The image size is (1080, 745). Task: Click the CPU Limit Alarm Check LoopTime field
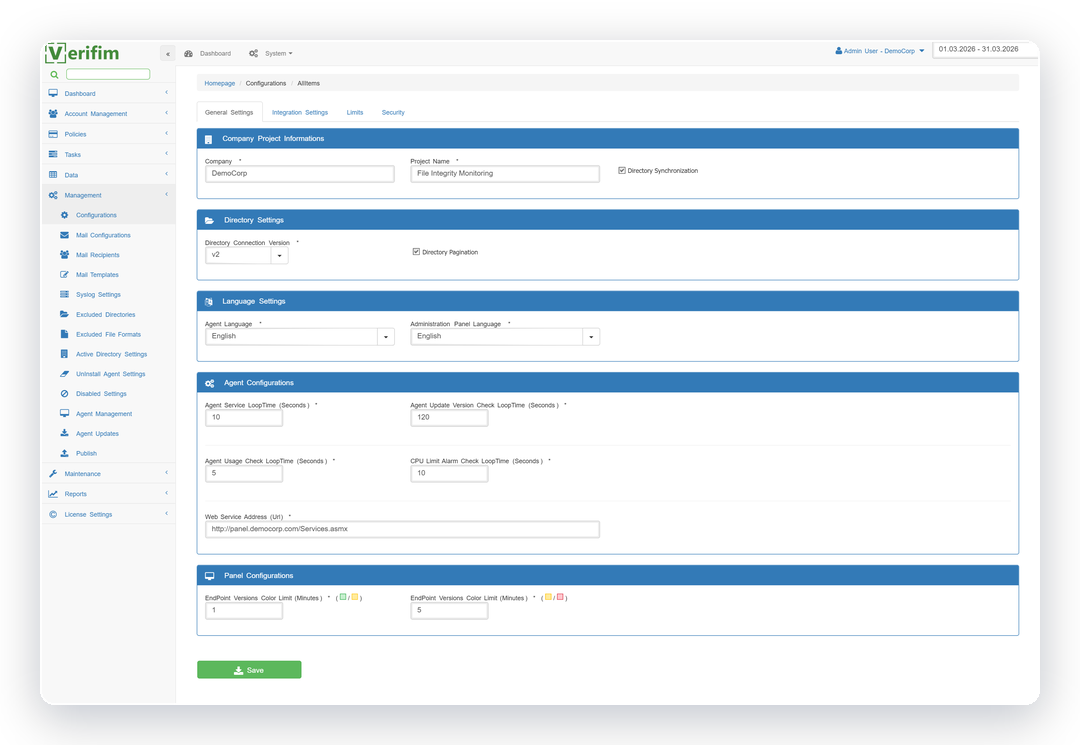point(449,474)
